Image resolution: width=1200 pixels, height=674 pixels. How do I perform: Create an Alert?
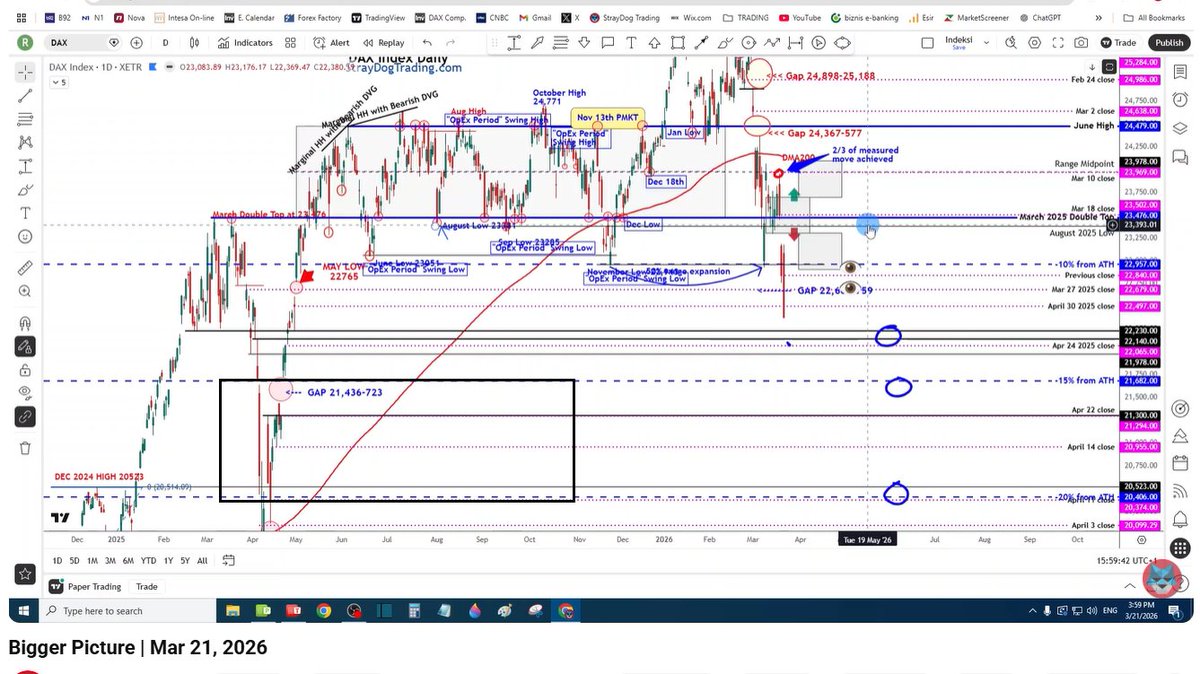pos(332,43)
